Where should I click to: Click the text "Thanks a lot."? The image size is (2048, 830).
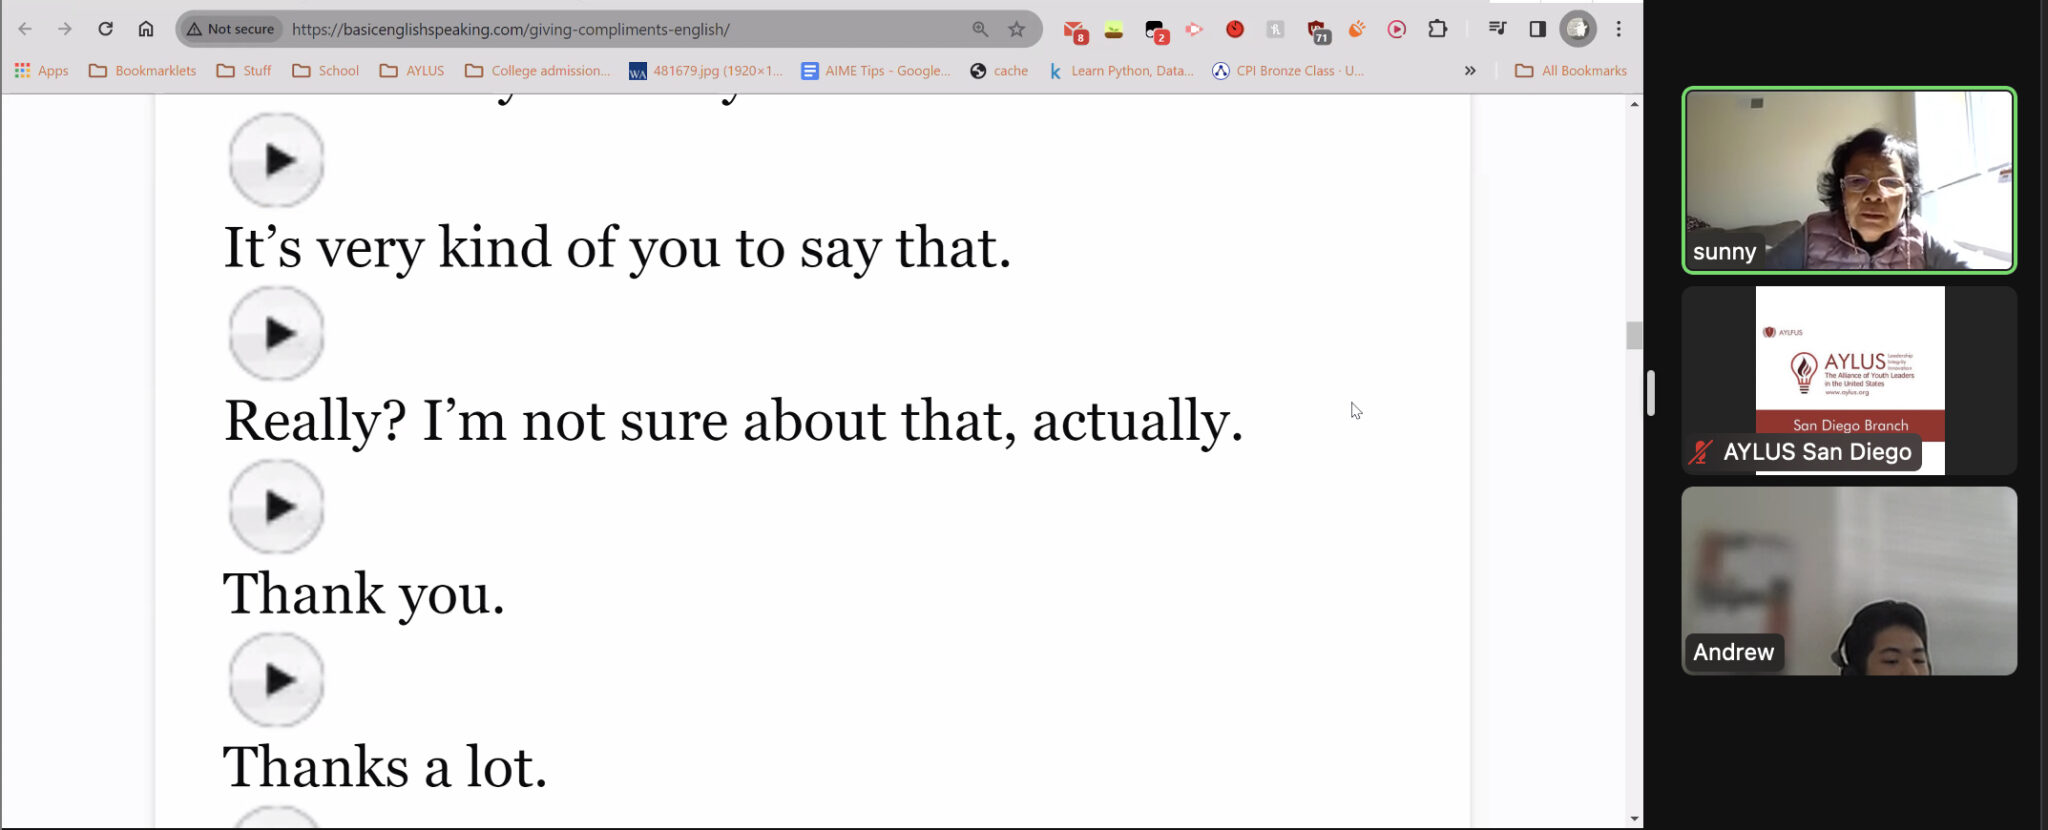point(385,767)
